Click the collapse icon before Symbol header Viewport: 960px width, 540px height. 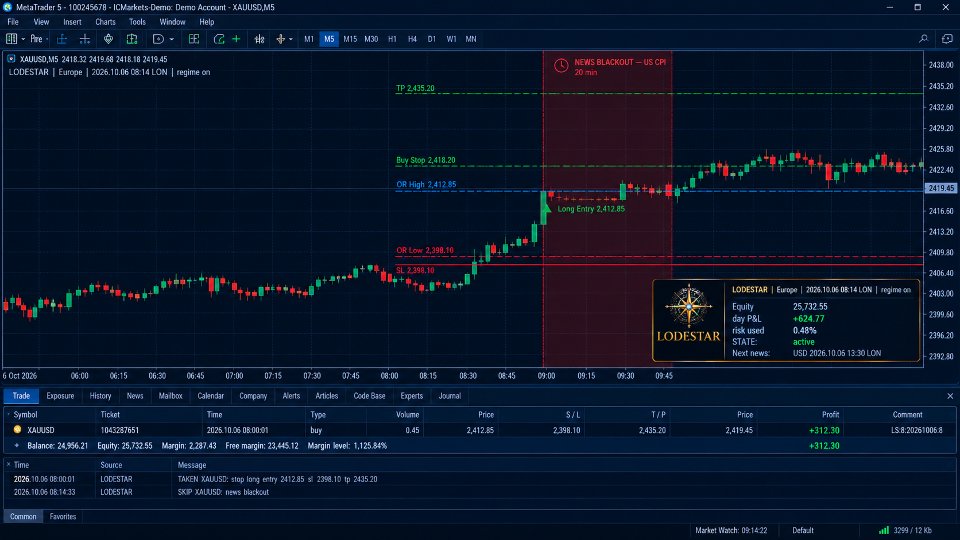8,414
